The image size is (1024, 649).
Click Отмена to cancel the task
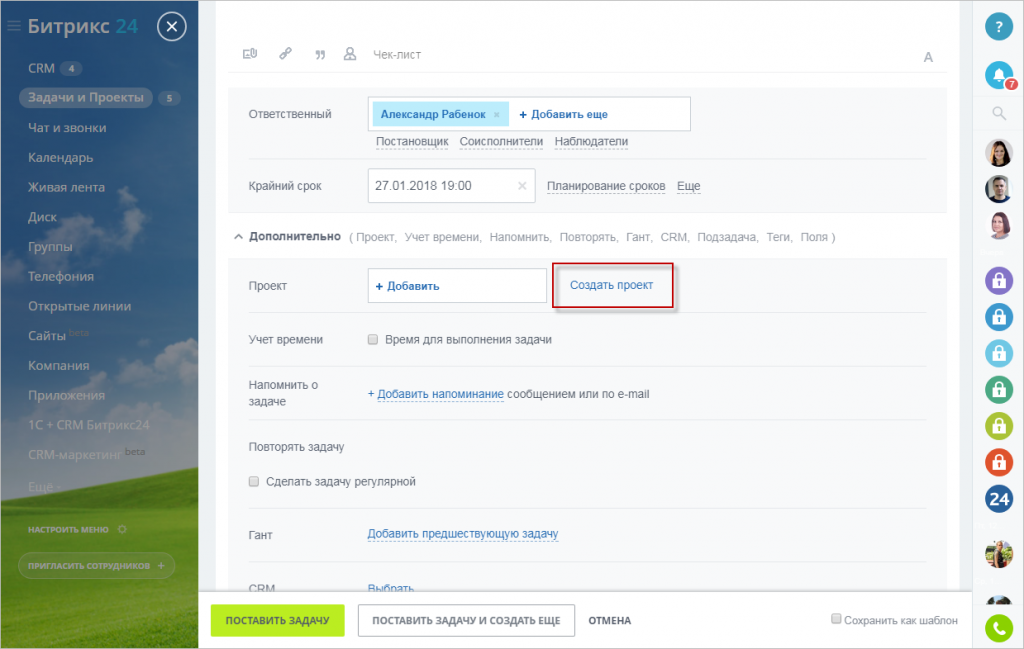tap(609, 620)
